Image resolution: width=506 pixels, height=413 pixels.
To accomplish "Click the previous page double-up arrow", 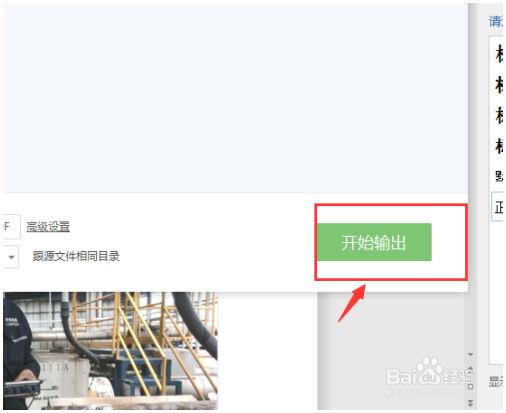I will click(471, 370).
